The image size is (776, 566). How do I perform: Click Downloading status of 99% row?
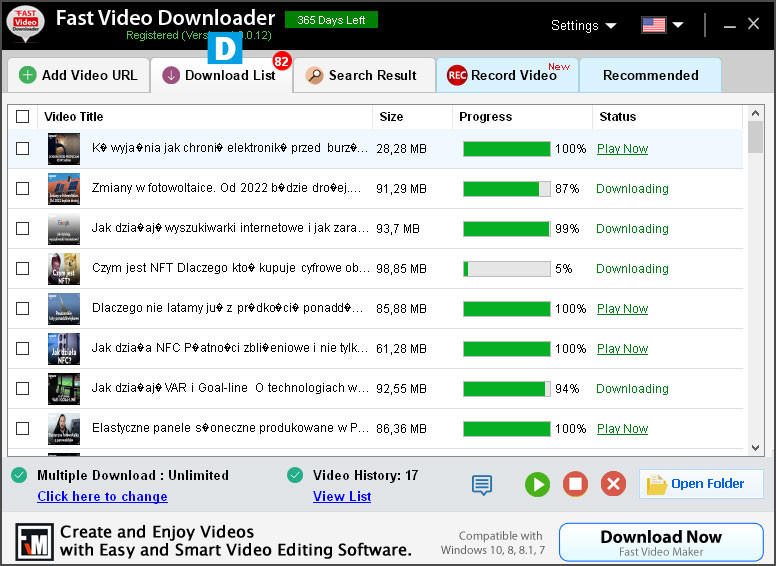click(632, 229)
